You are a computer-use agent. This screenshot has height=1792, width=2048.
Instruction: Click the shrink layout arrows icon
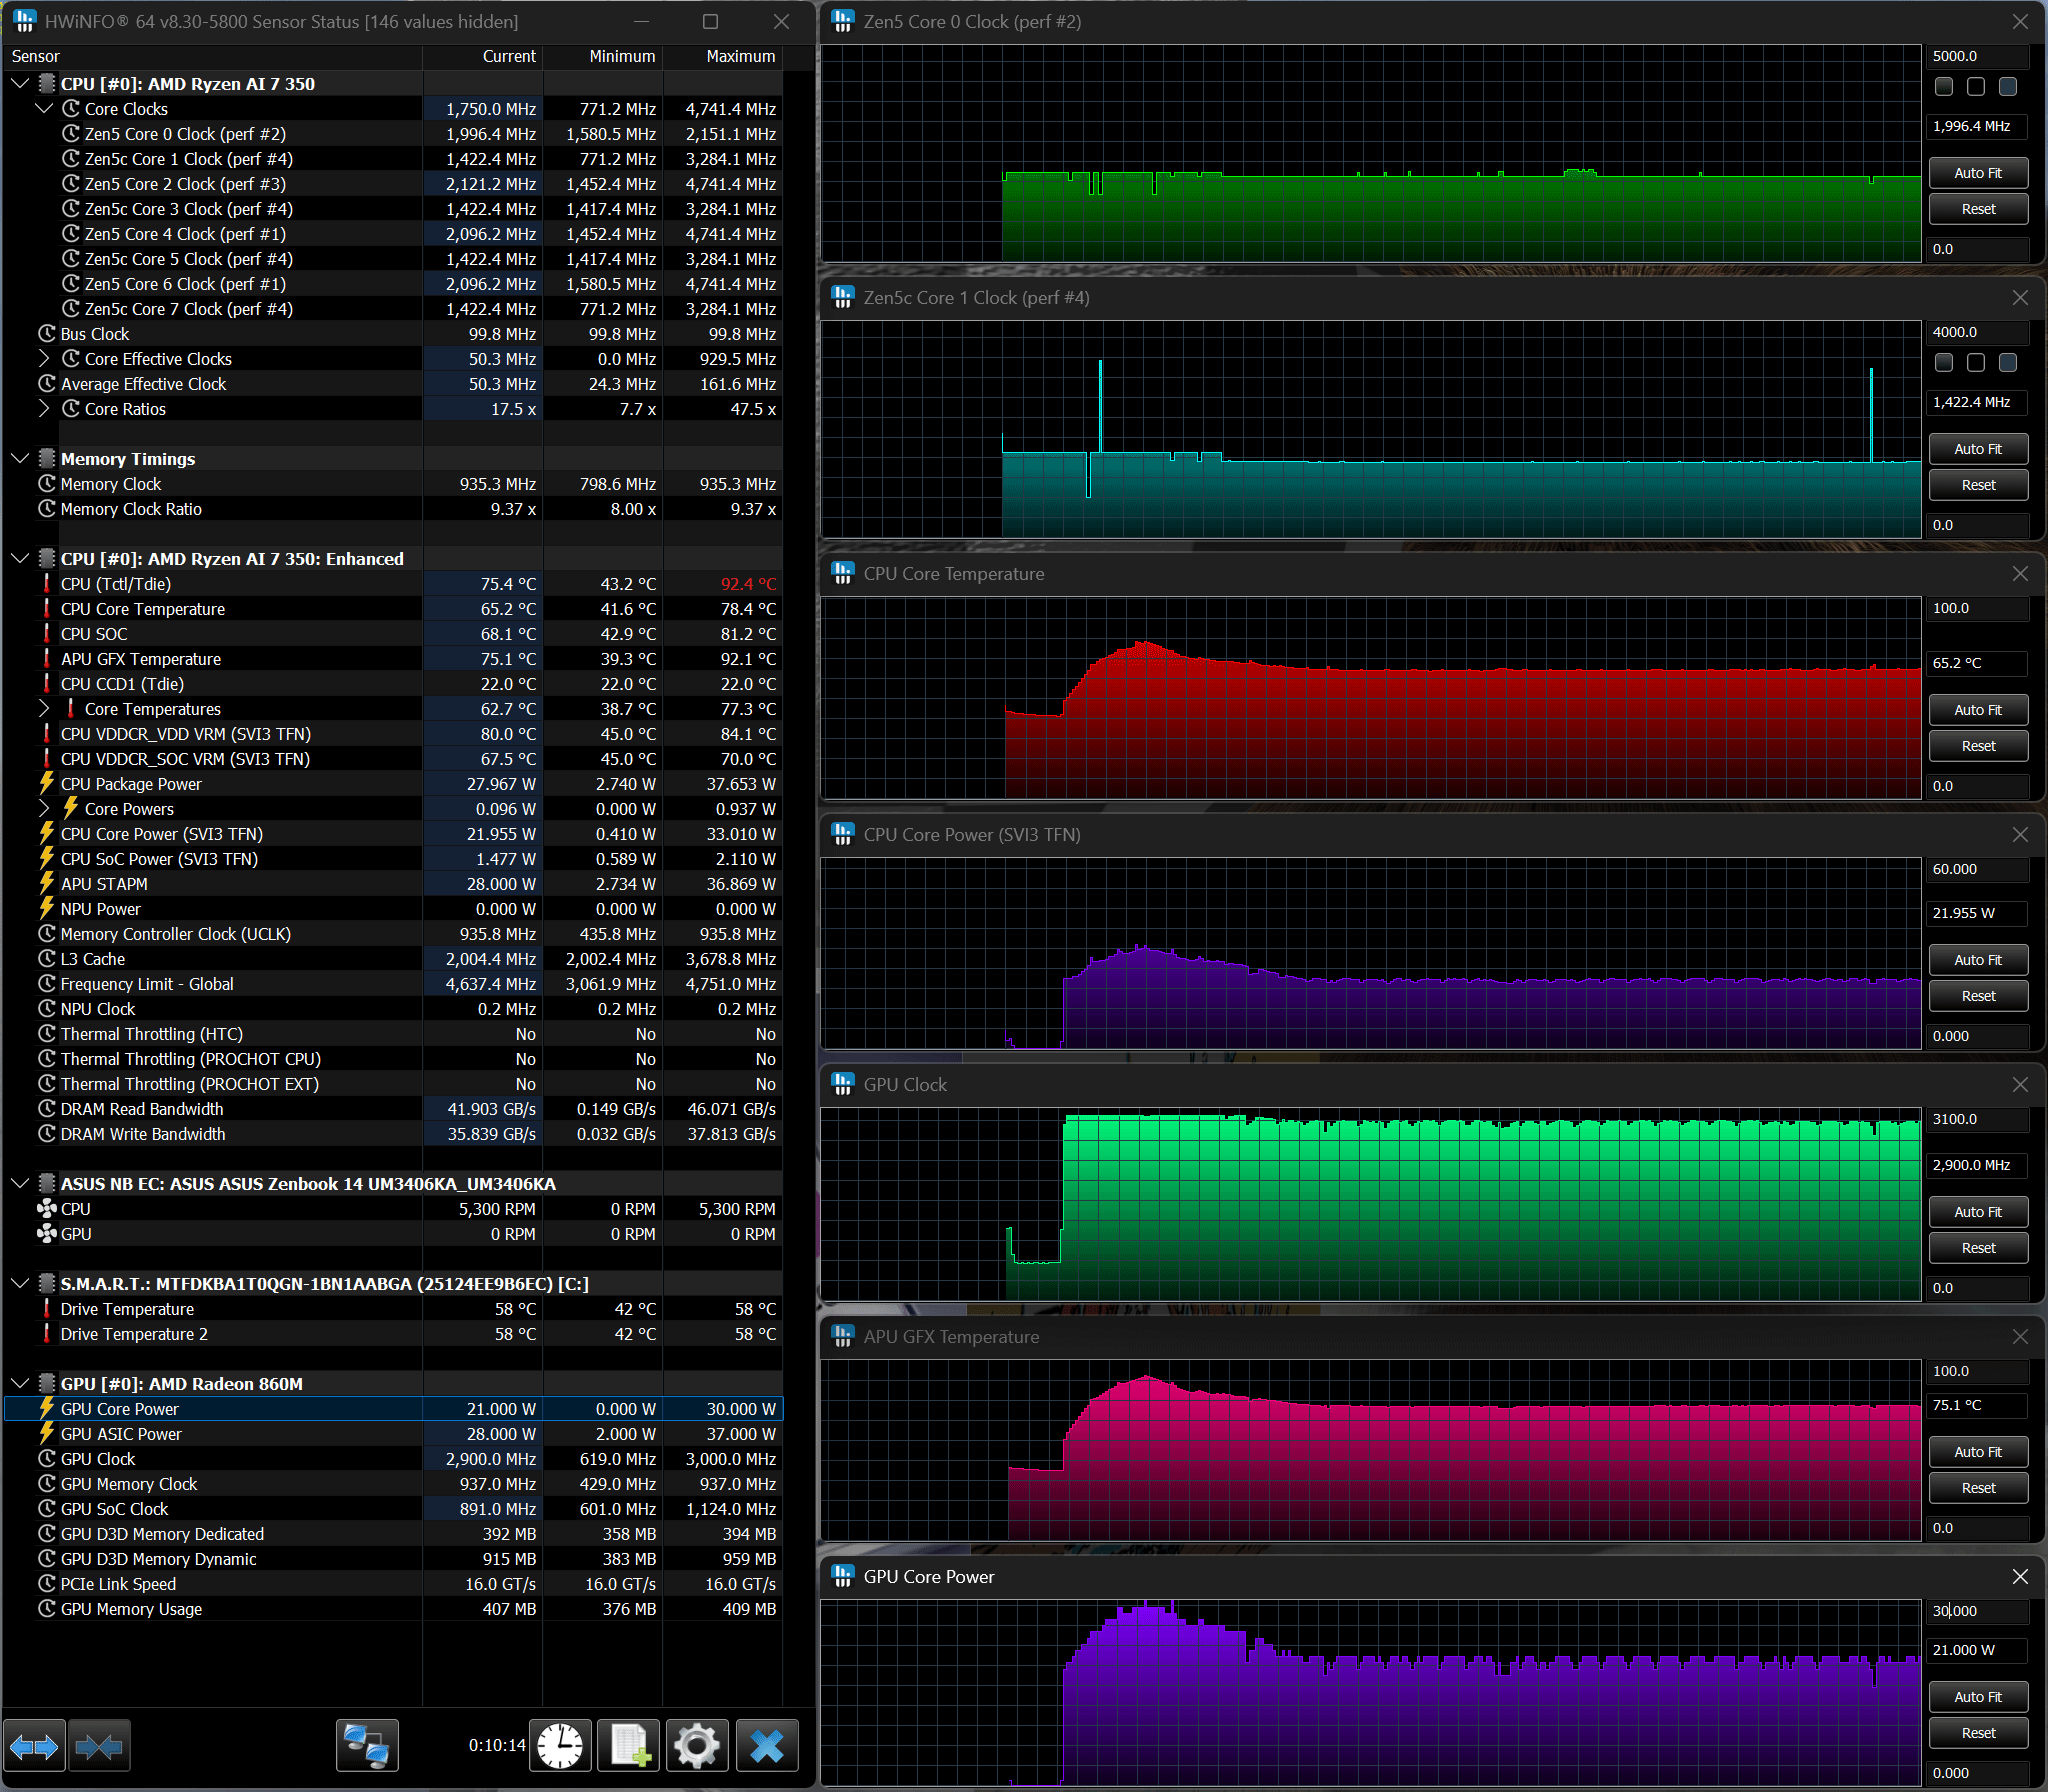[x=99, y=1746]
